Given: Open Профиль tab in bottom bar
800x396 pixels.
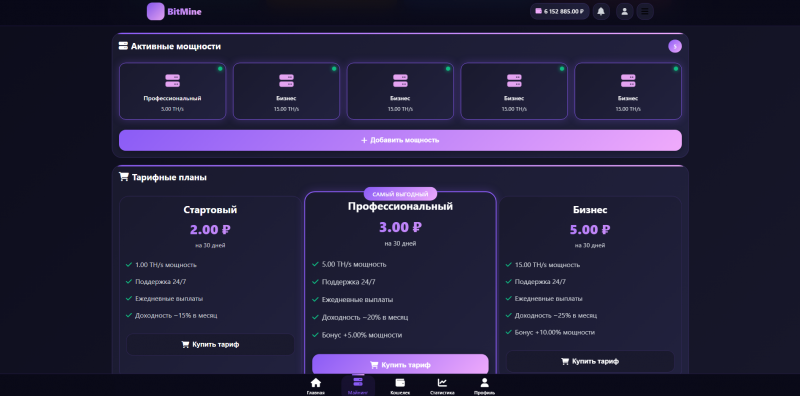Looking at the screenshot, I should click(484, 386).
